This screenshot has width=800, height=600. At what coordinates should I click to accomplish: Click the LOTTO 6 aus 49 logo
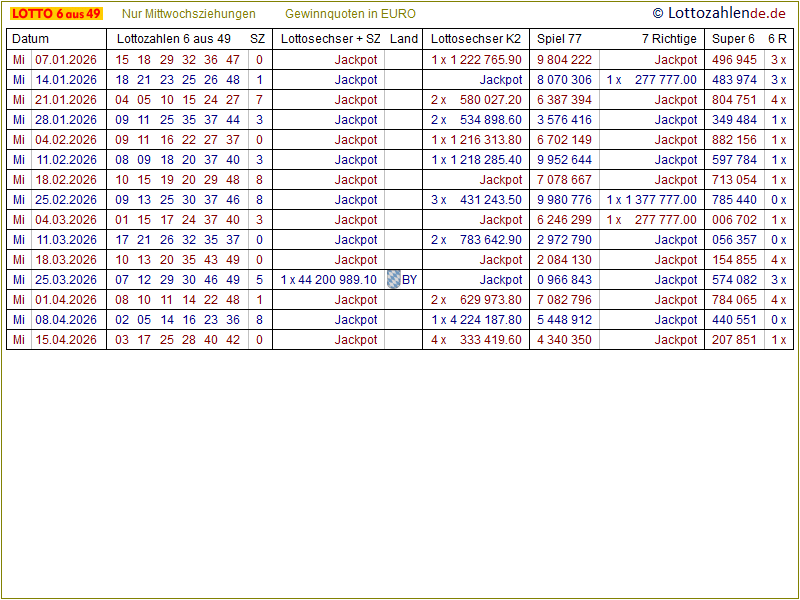pyautogui.click(x=56, y=14)
